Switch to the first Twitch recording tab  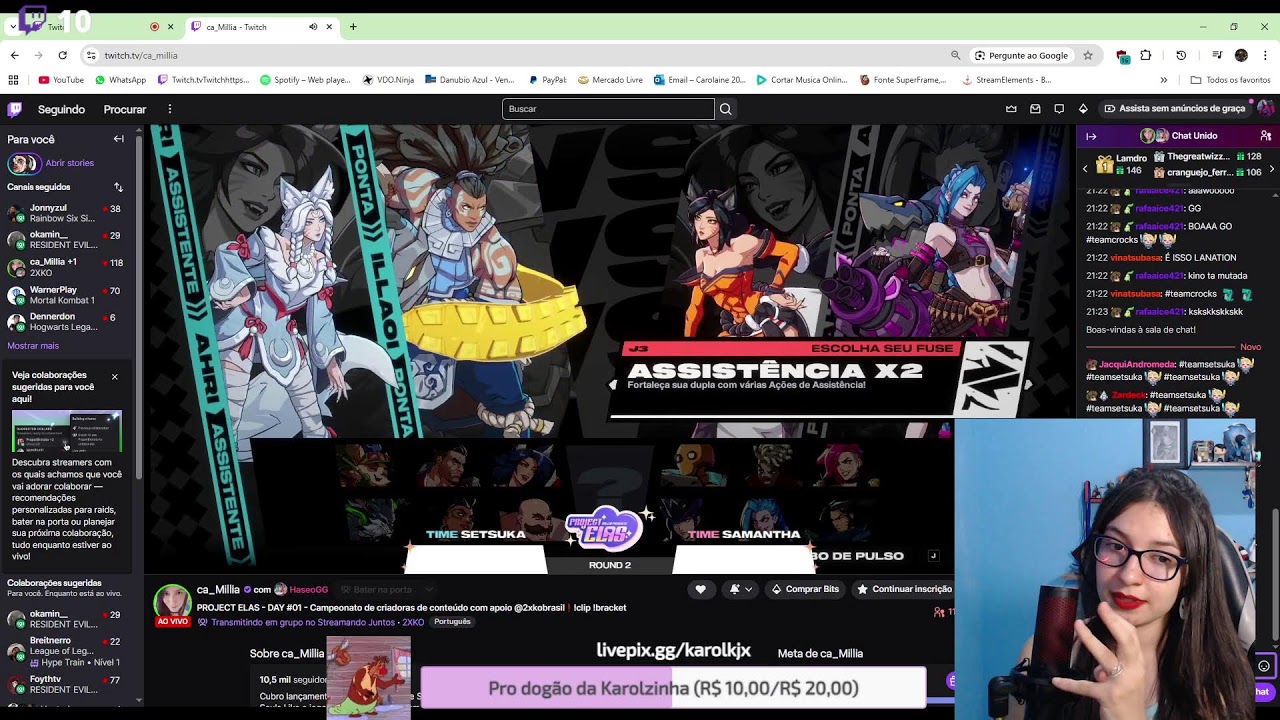(x=100, y=27)
